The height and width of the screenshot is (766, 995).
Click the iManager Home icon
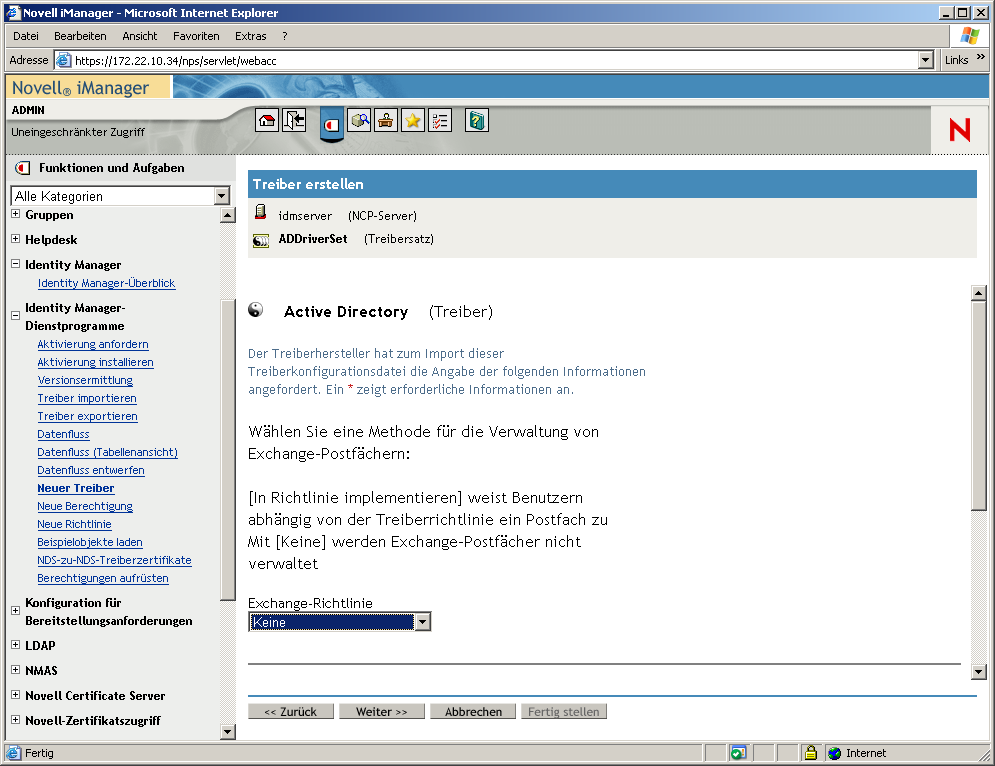tap(266, 120)
